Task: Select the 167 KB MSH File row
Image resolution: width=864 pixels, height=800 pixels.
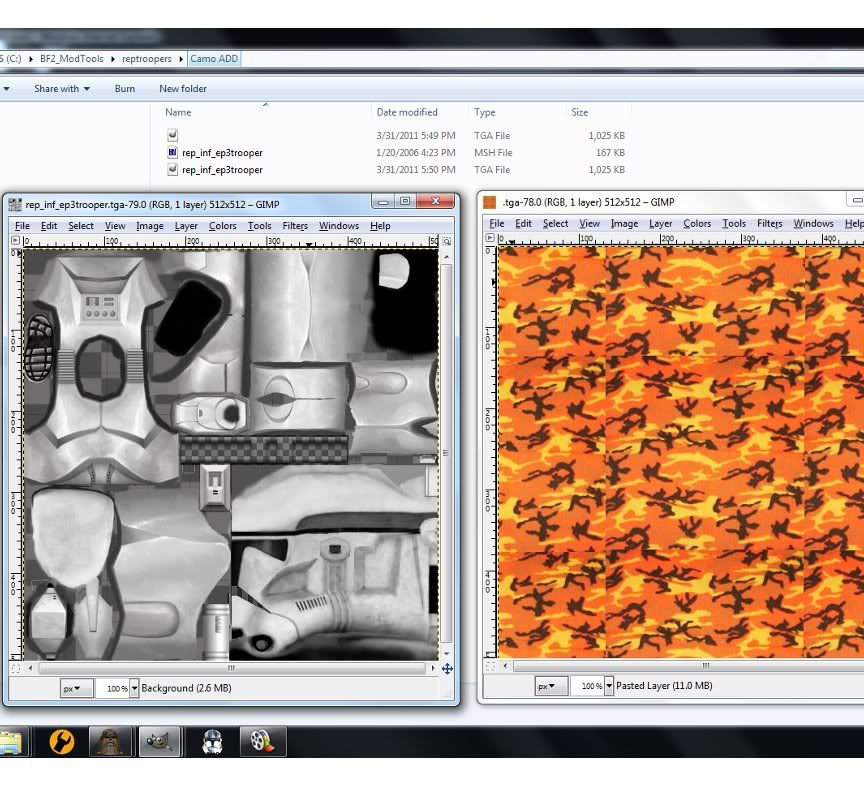Action: (x=396, y=152)
